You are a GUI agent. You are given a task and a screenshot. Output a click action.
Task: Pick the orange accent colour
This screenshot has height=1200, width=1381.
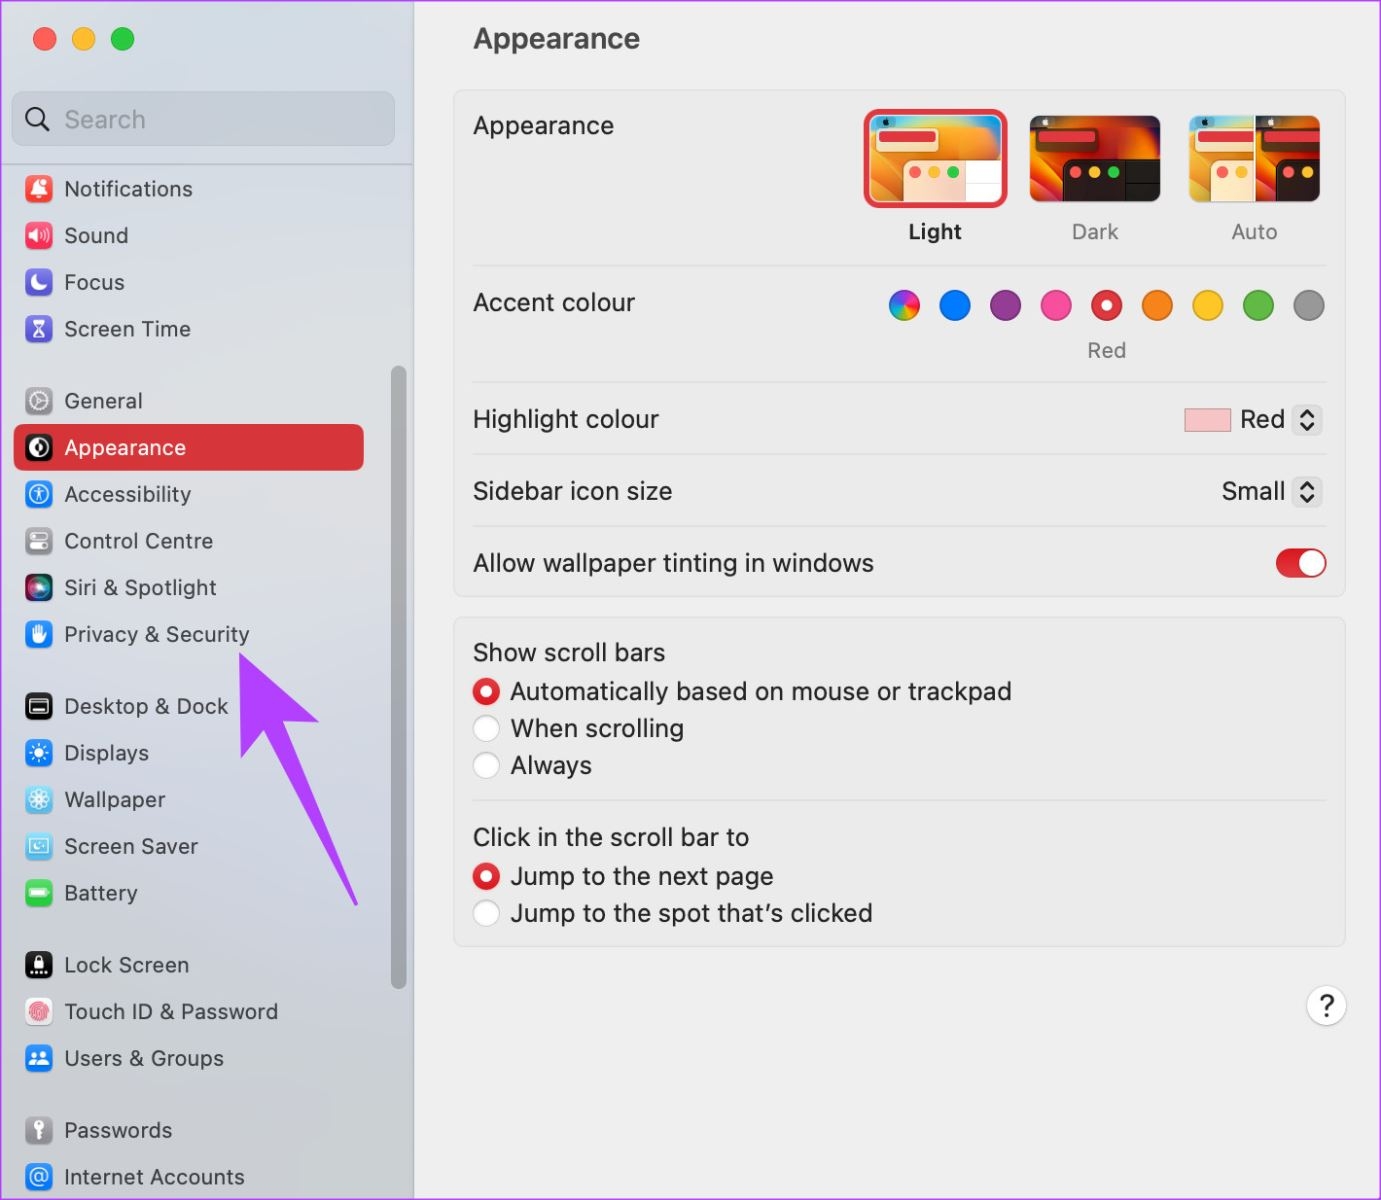pyautogui.click(x=1157, y=306)
